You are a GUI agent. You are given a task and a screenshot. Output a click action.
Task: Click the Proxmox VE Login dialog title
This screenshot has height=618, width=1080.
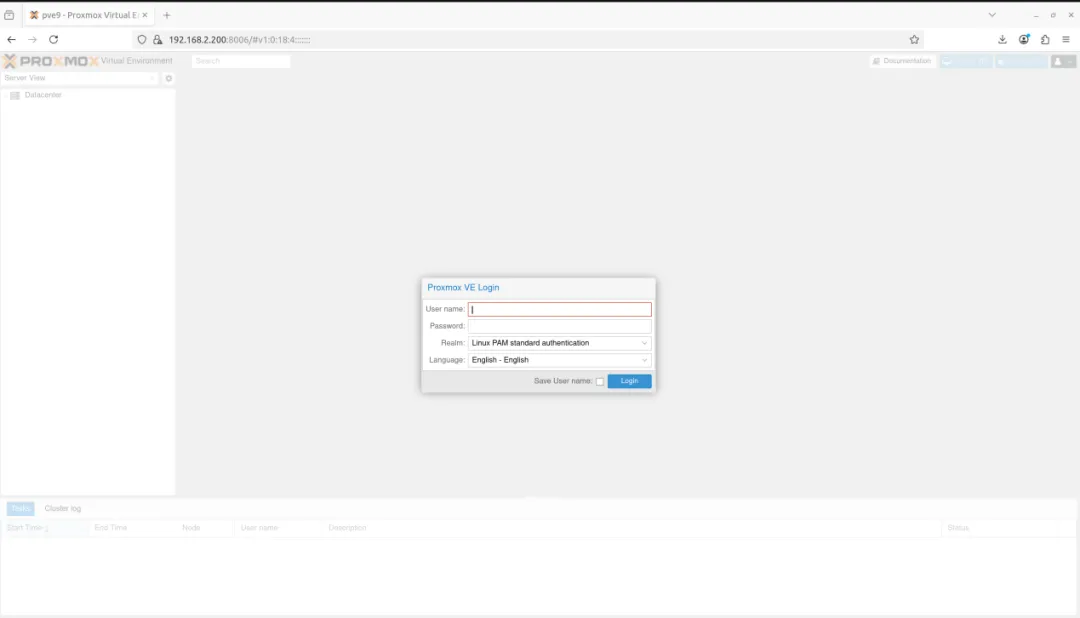[x=463, y=287]
